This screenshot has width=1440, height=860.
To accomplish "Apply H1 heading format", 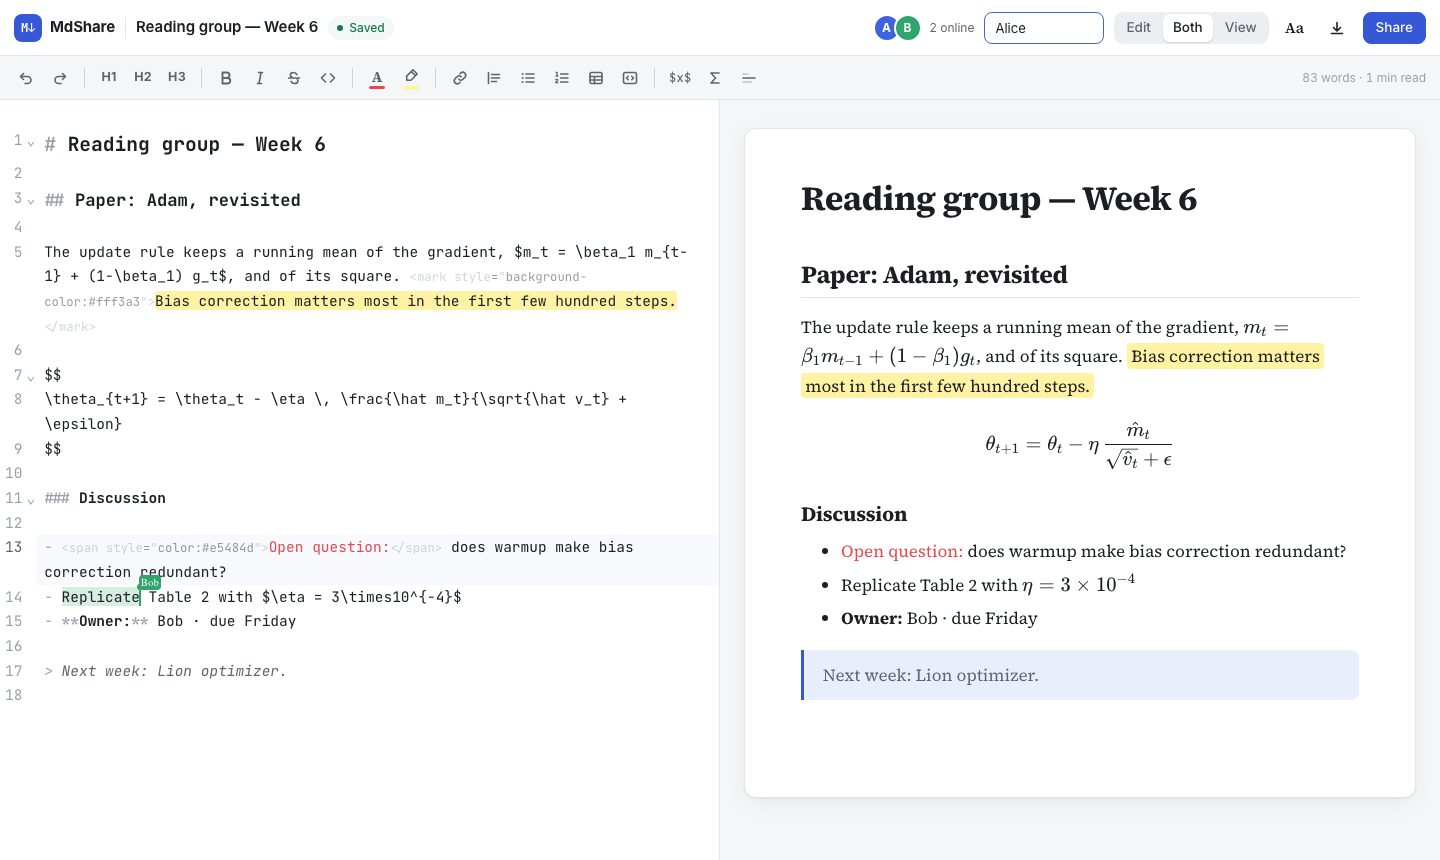I will click(x=109, y=77).
